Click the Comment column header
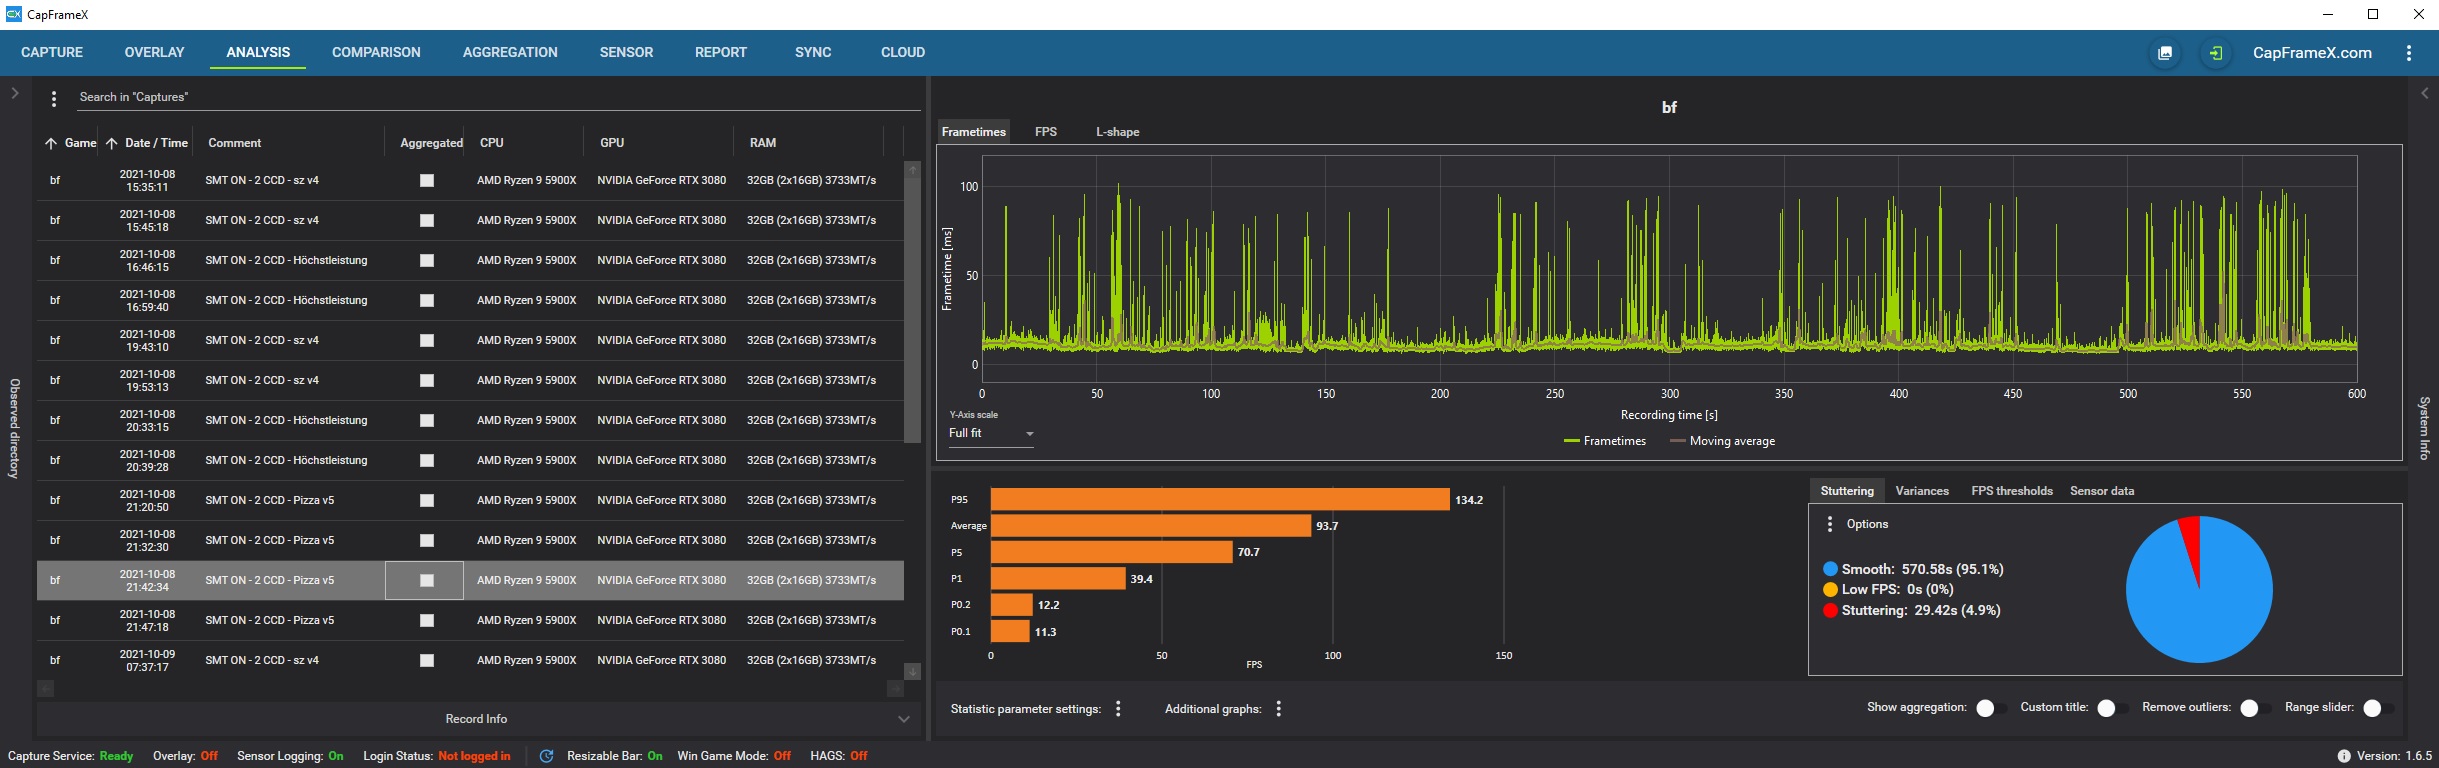The height and width of the screenshot is (768, 2439). pyautogui.click(x=235, y=143)
